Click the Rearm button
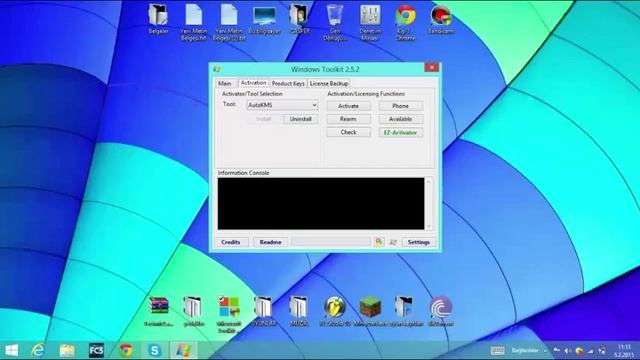Screen dimensions: 640x360 349,119
